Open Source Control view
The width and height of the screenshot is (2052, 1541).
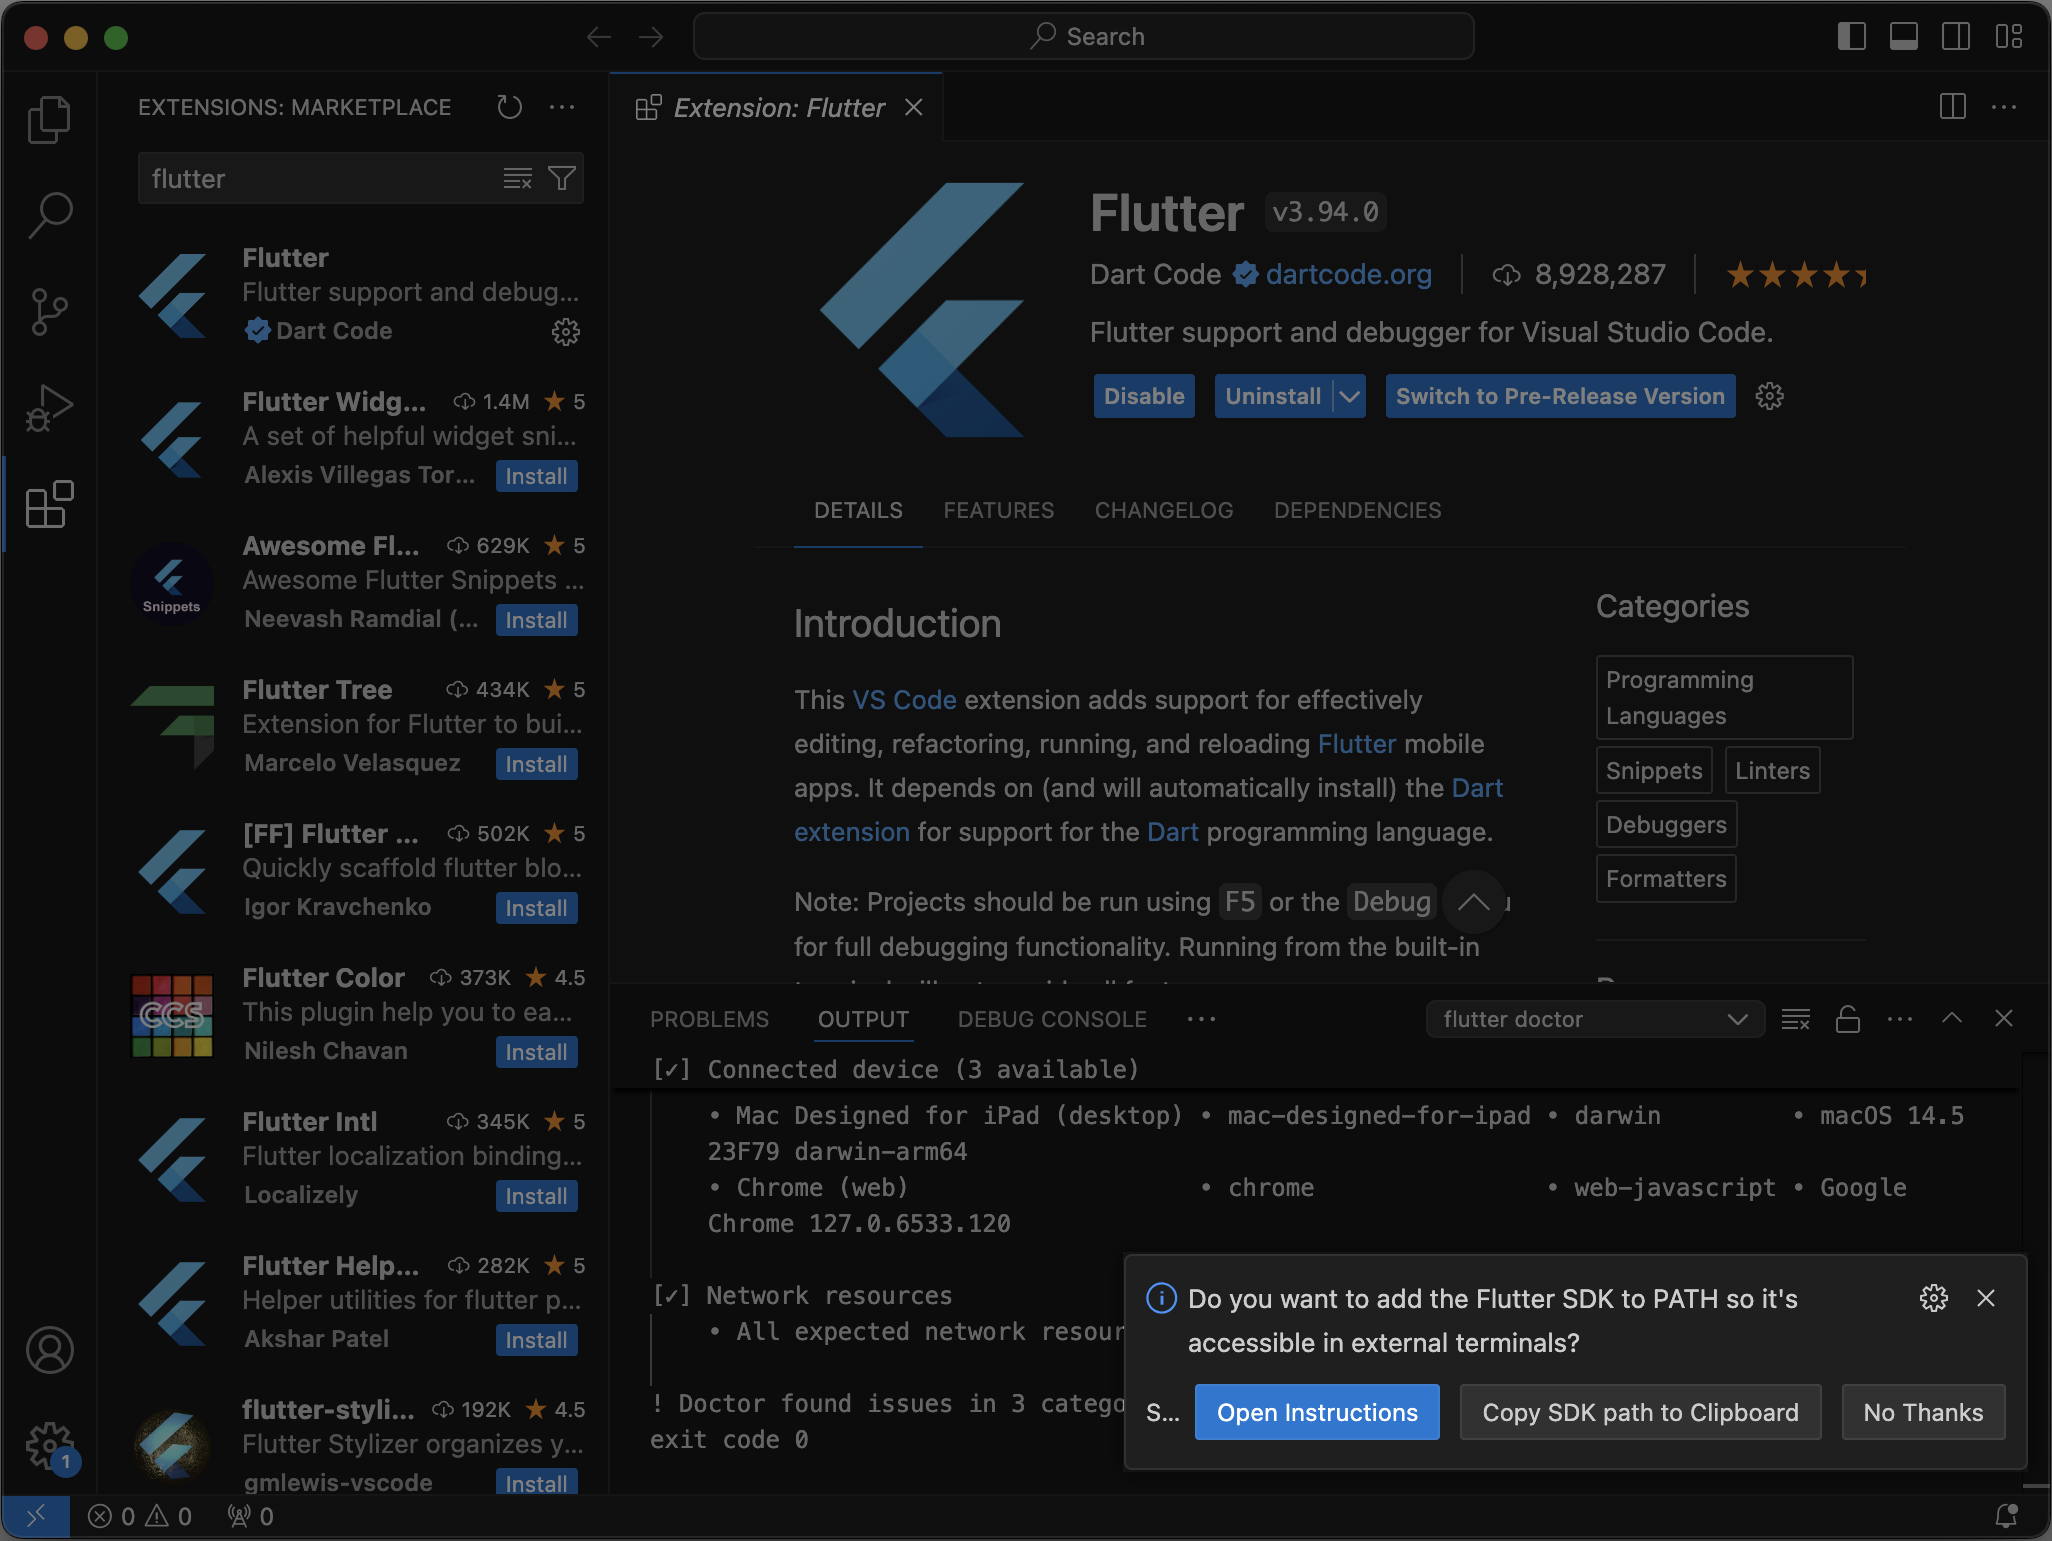click(x=49, y=312)
